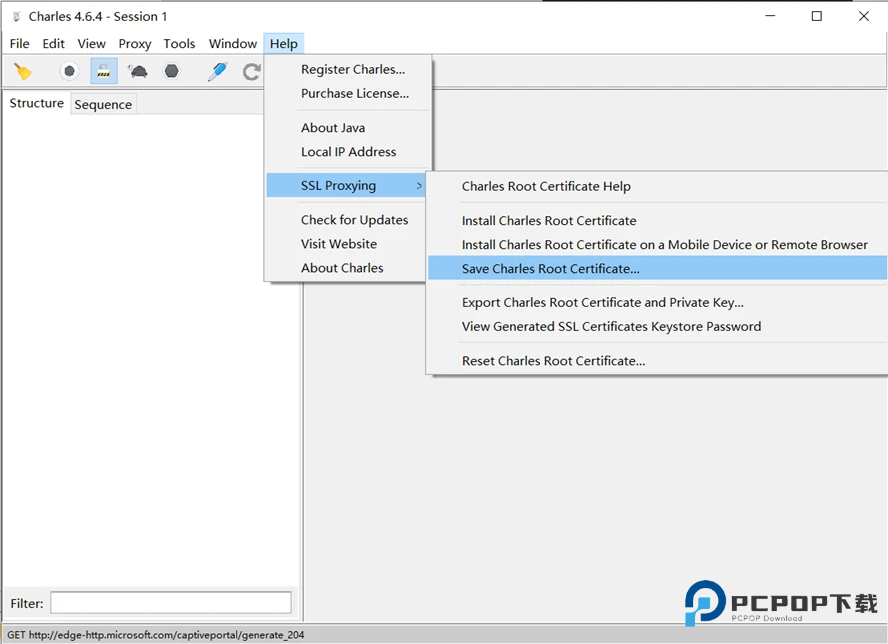Click the round Start Recording button
888x644 pixels.
tap(69, 71)
